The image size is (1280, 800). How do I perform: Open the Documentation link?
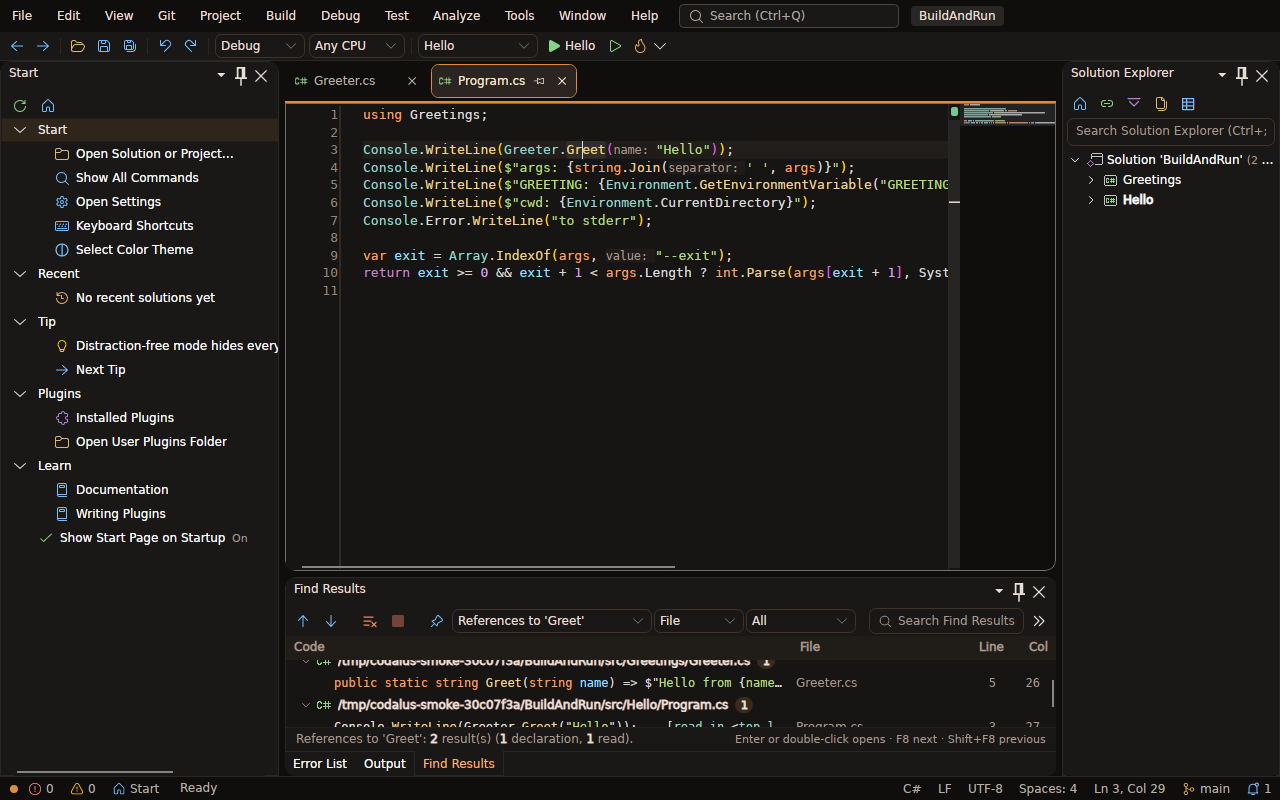coord(122,490)
